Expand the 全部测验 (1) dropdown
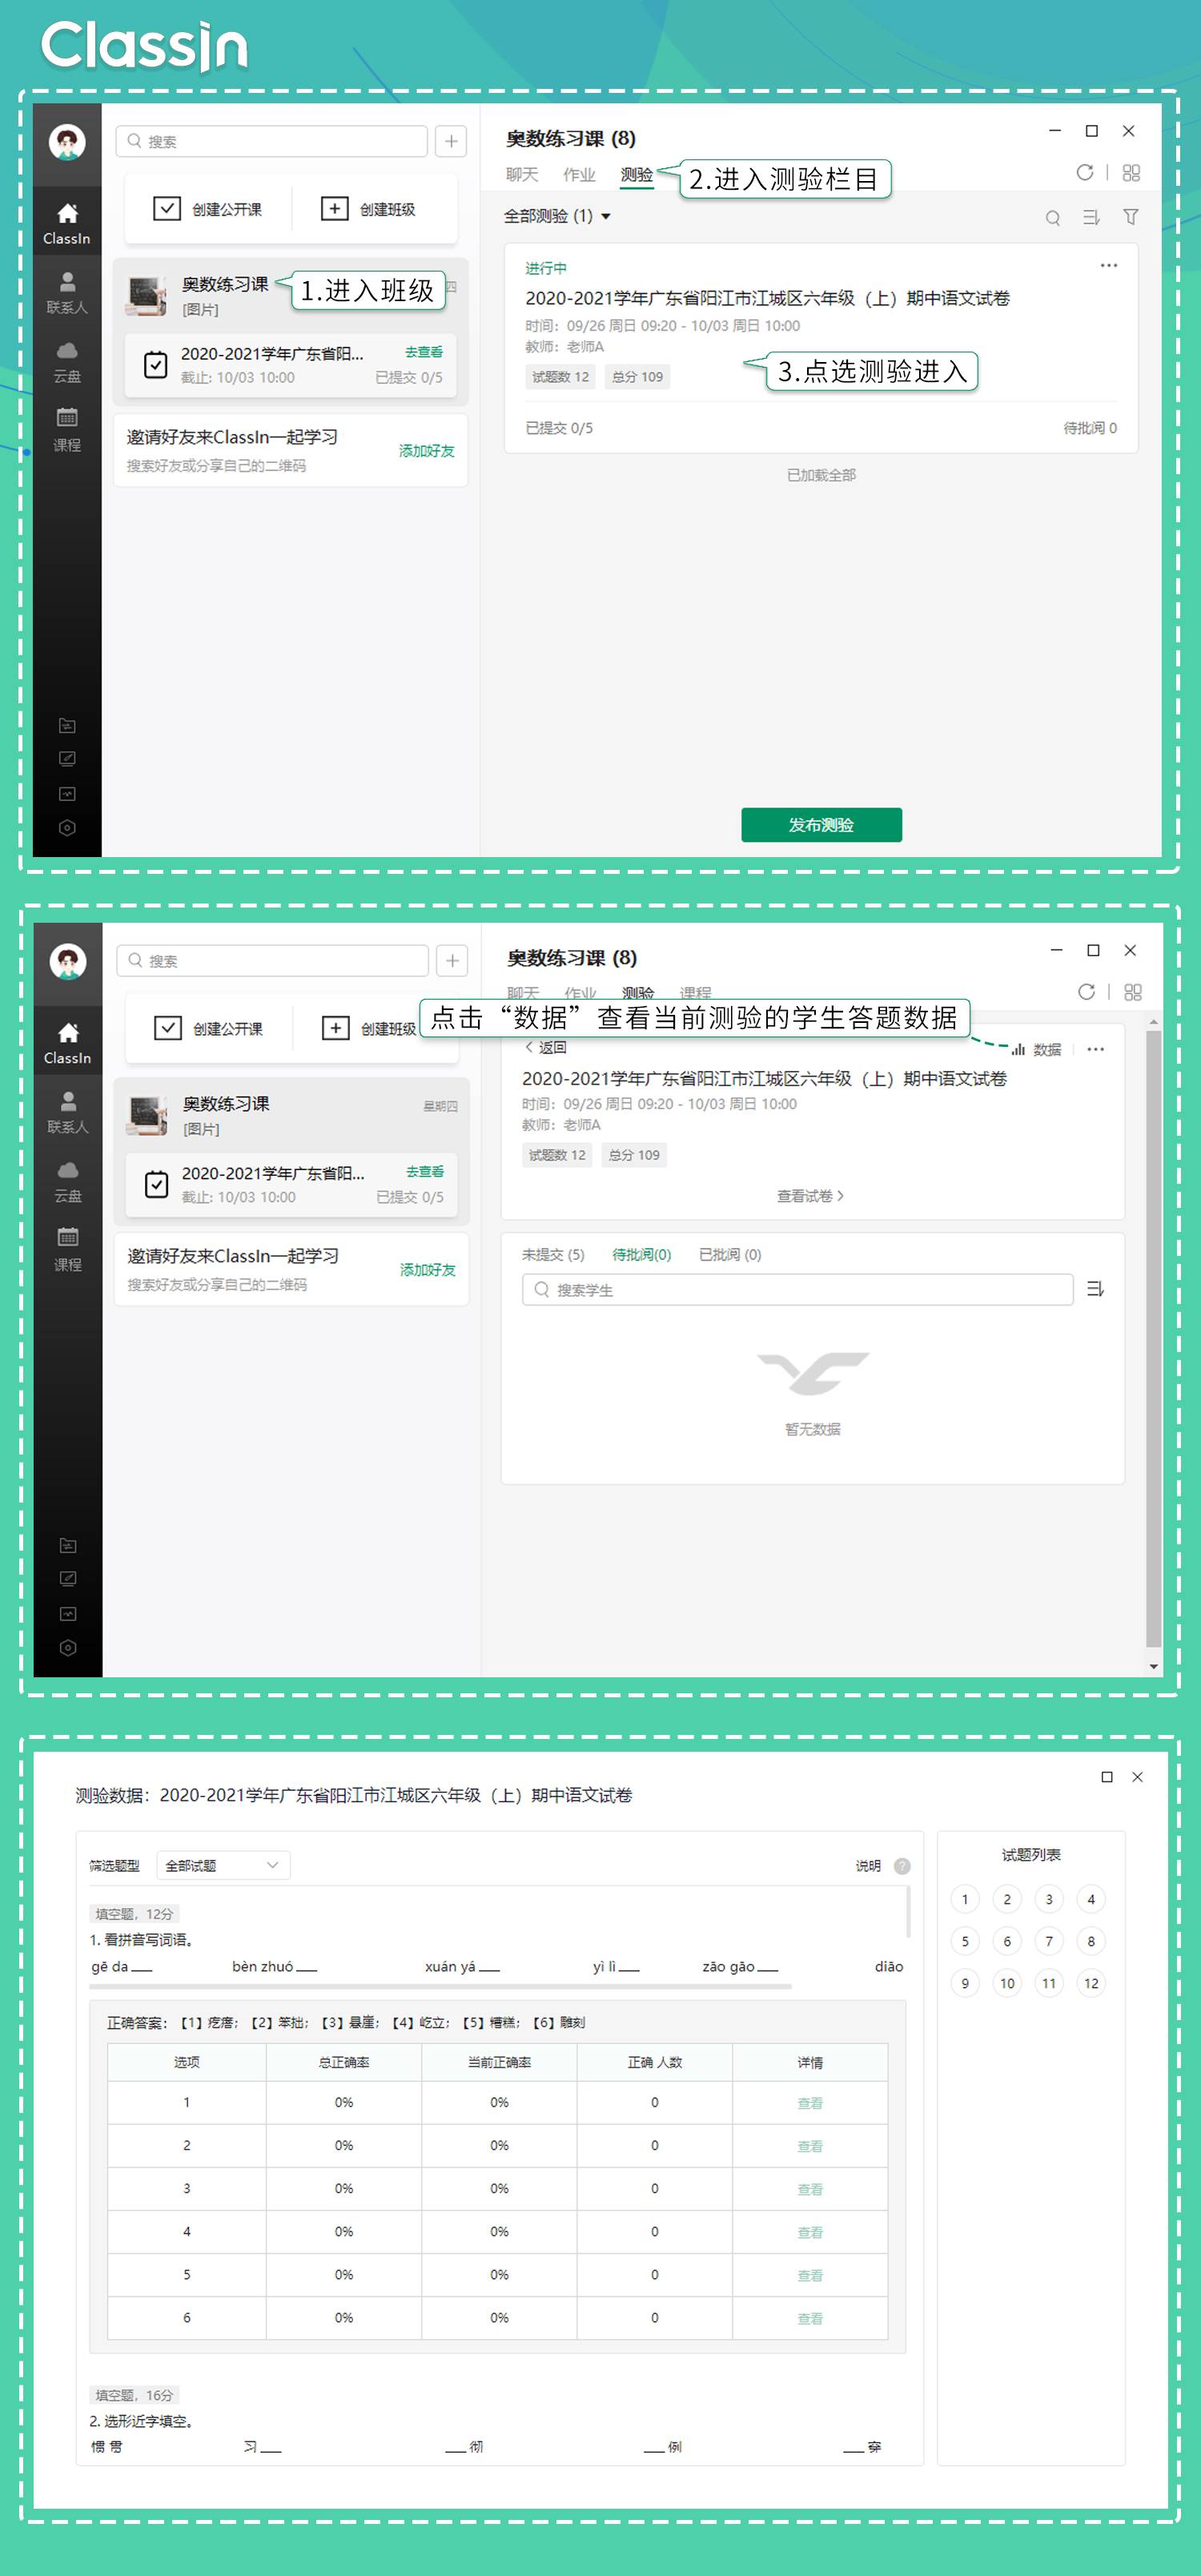 pos(557,216)
